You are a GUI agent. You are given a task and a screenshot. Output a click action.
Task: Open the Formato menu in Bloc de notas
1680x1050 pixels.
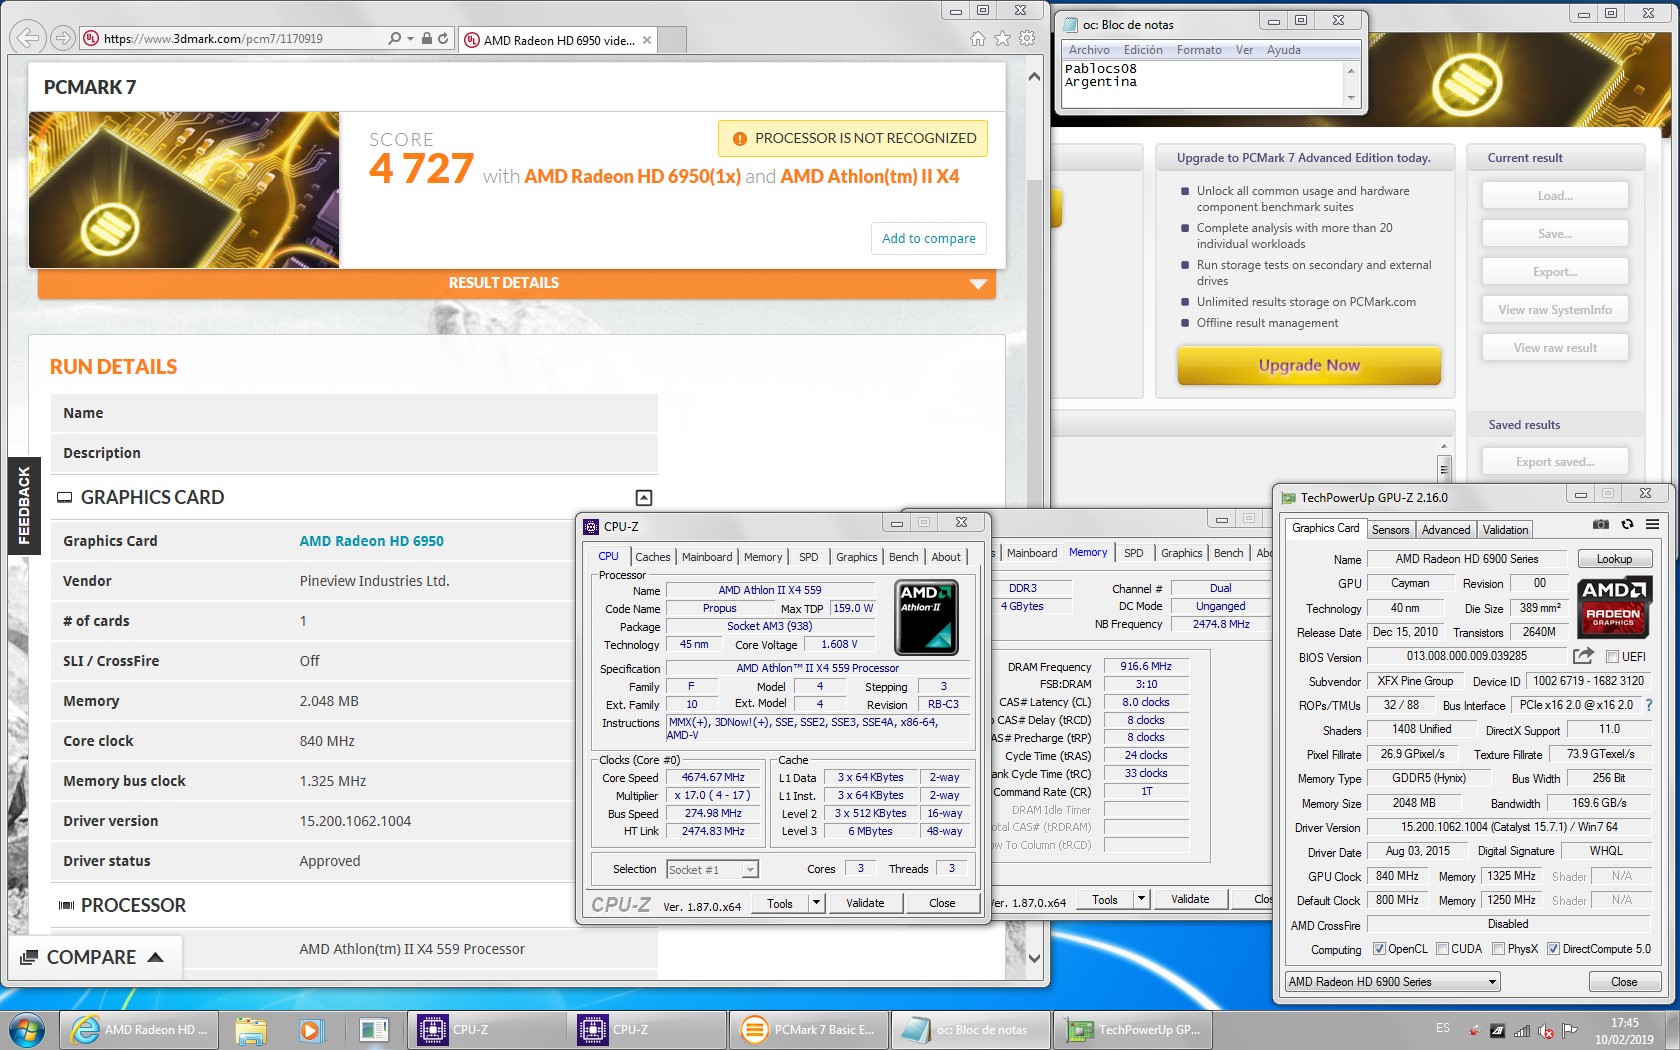[x=1199, y=50]
